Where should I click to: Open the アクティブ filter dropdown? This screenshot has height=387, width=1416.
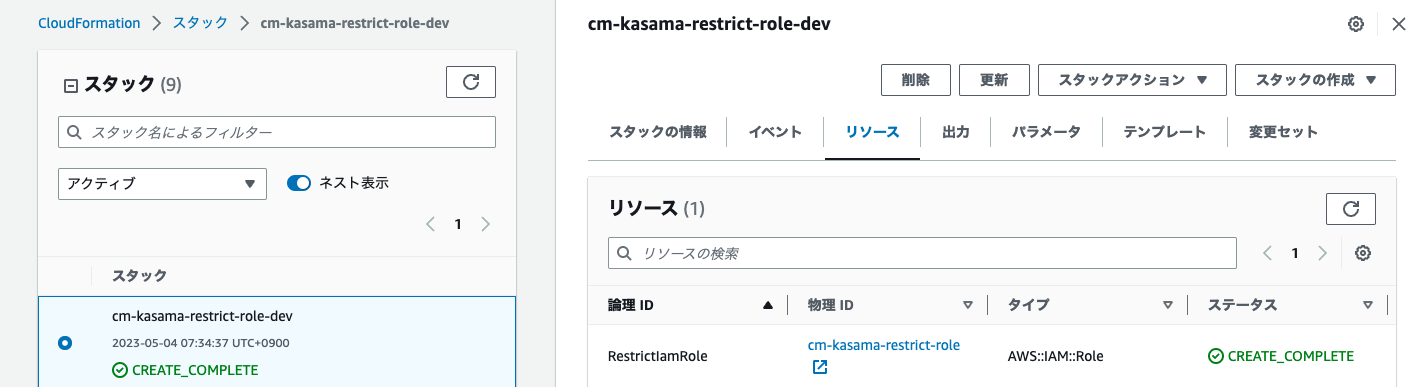click(162, 184)
